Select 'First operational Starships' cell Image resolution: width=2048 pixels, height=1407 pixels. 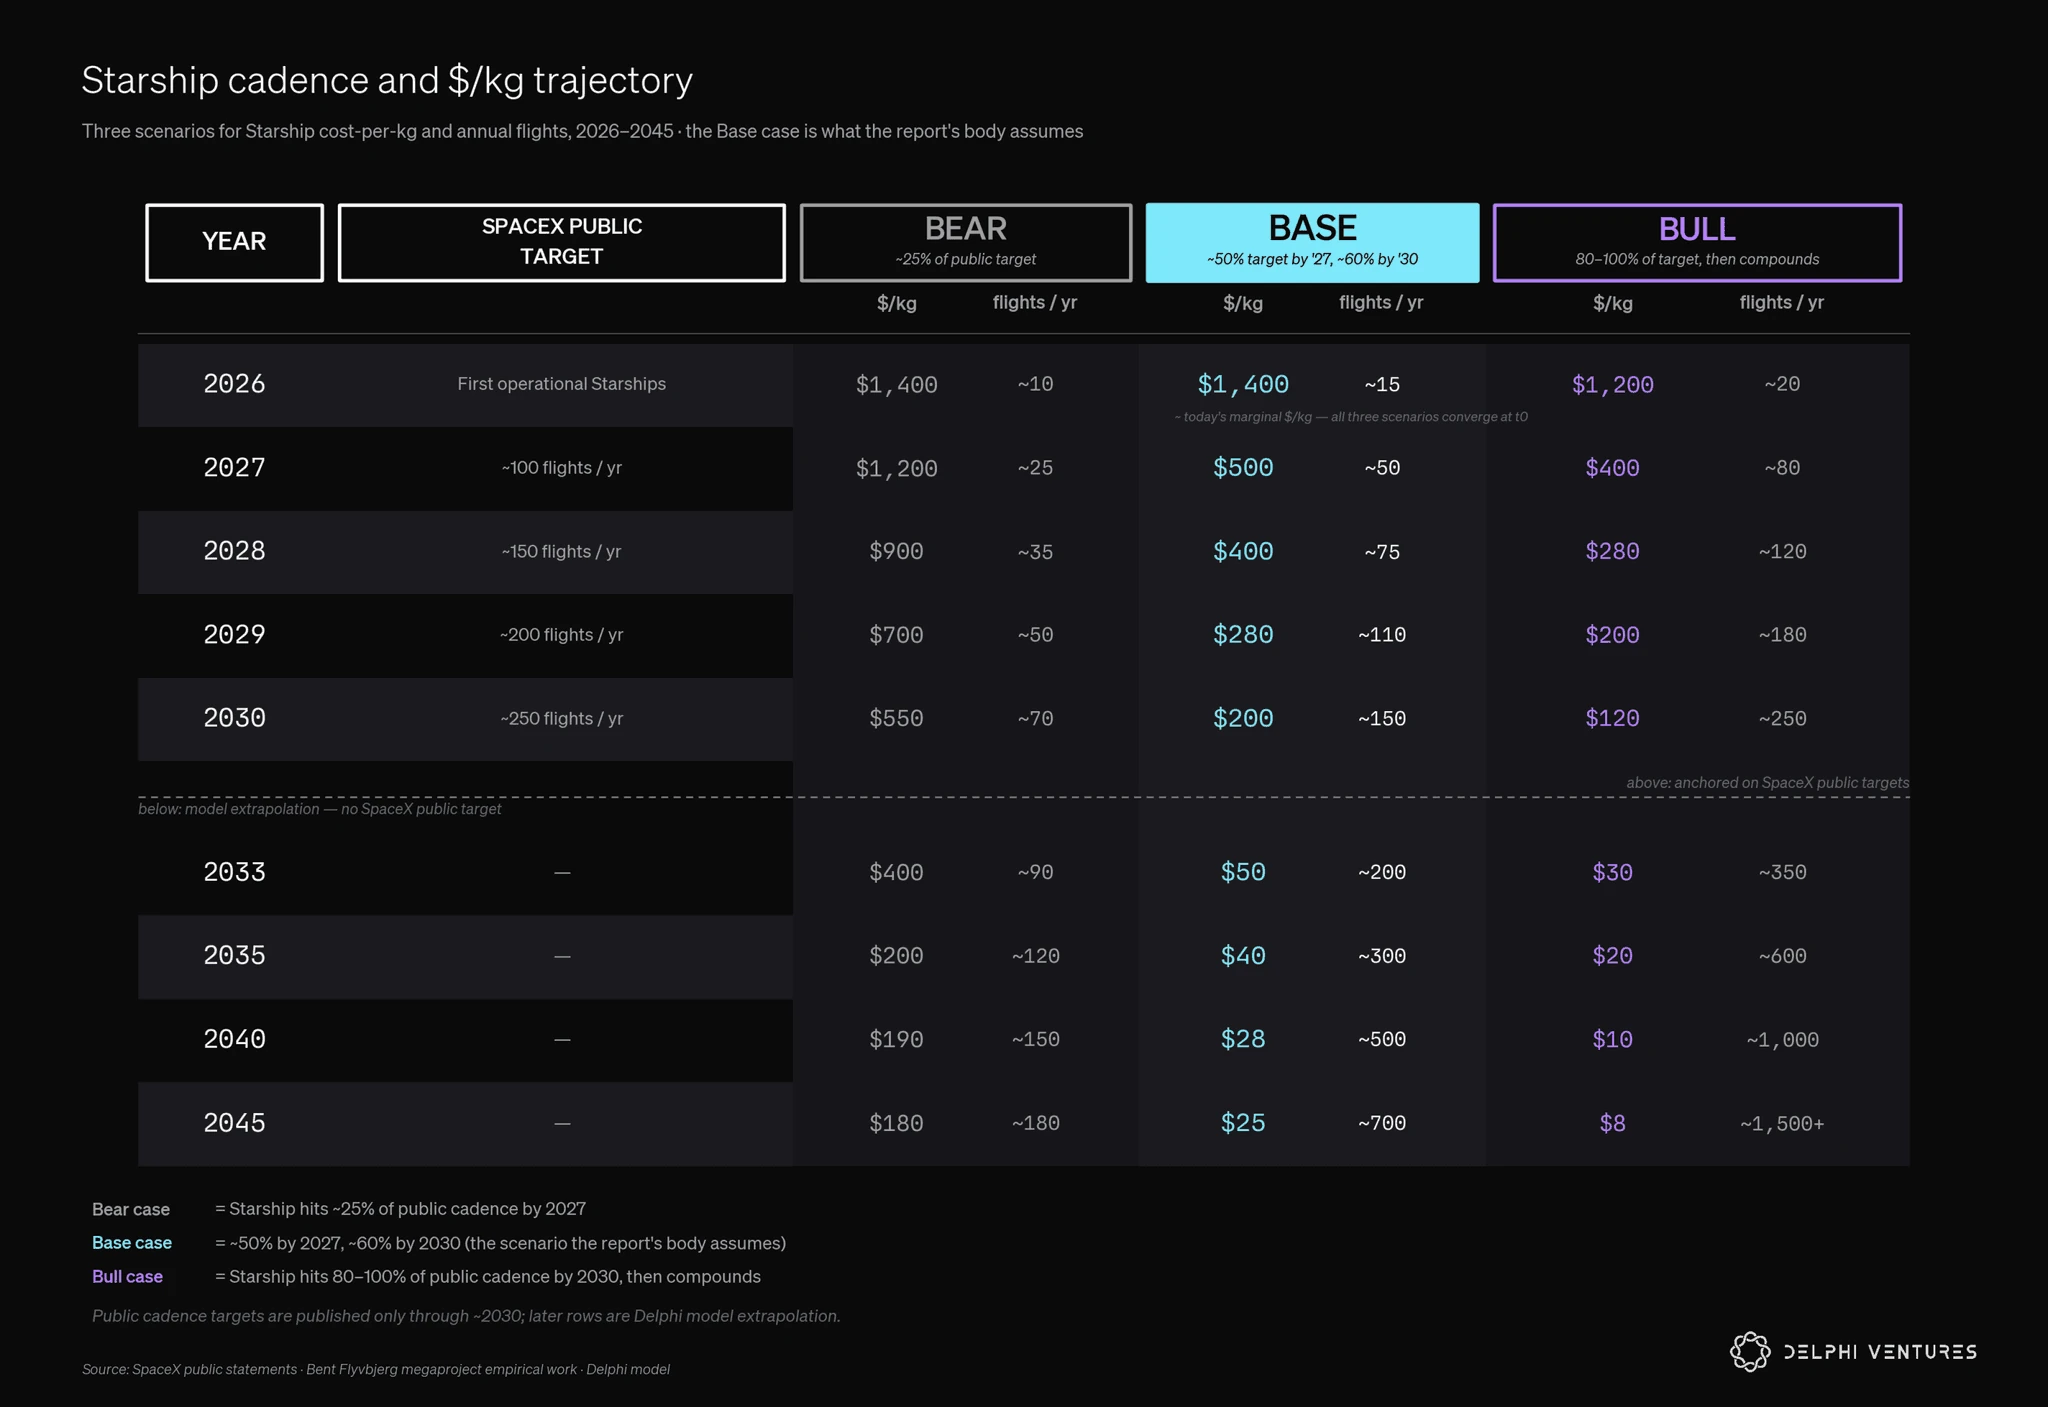click(562, 384)
